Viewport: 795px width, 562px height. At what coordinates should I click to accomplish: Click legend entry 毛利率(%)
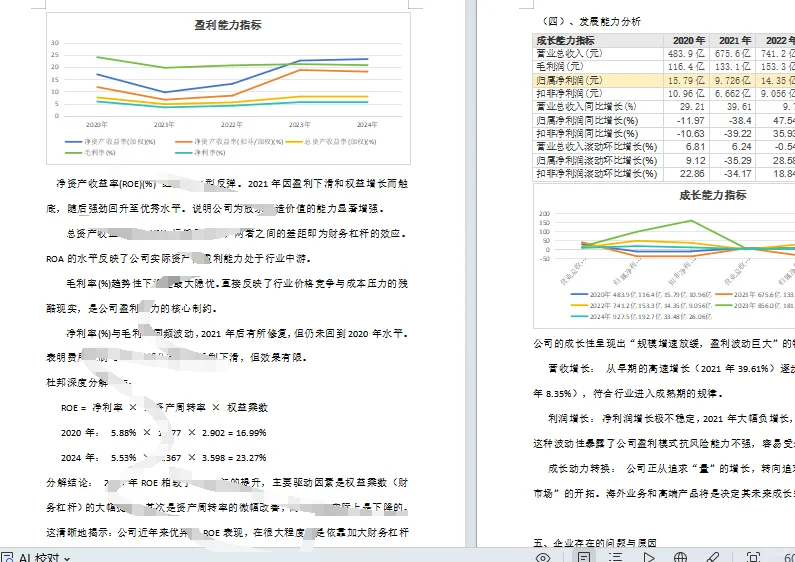pyautogui.click(x=90, y=152)
